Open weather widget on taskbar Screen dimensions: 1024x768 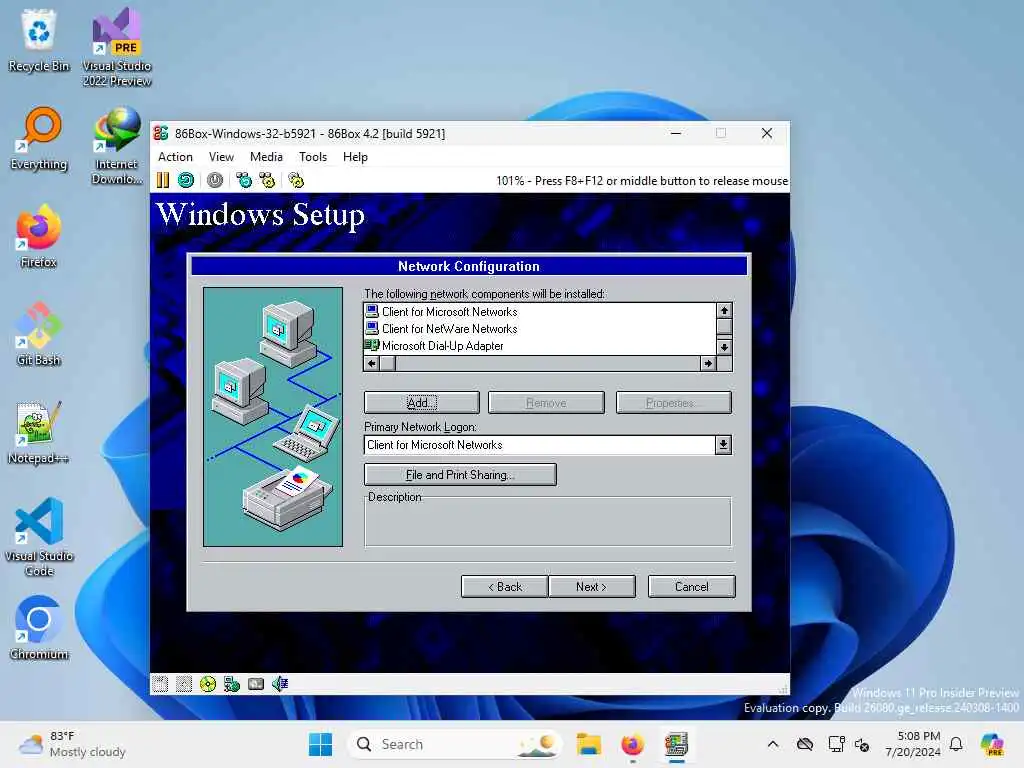tap(72, 744)
